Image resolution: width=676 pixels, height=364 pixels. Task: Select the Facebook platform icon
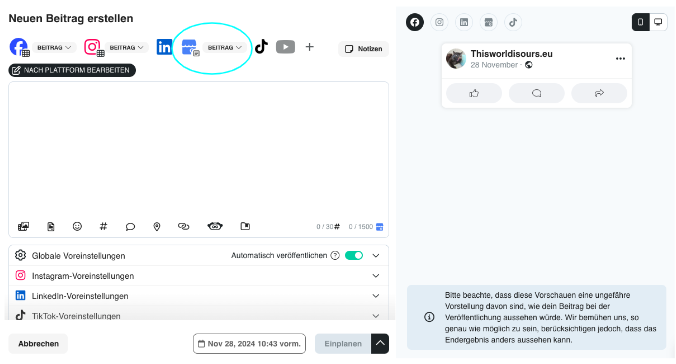tap(19, 47)
